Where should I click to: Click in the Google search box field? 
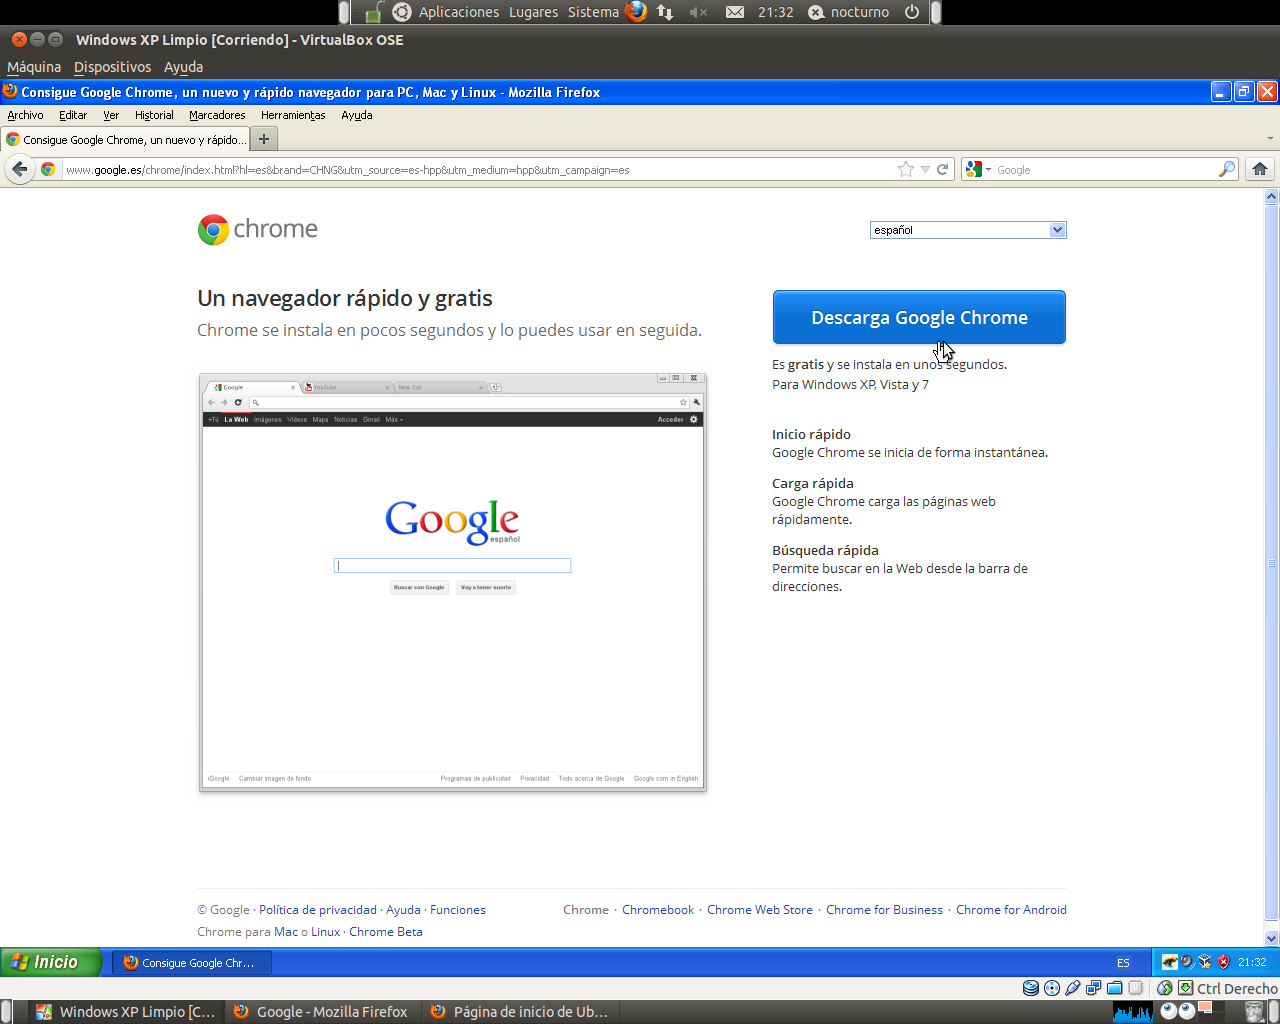(x=1105, y=170)
